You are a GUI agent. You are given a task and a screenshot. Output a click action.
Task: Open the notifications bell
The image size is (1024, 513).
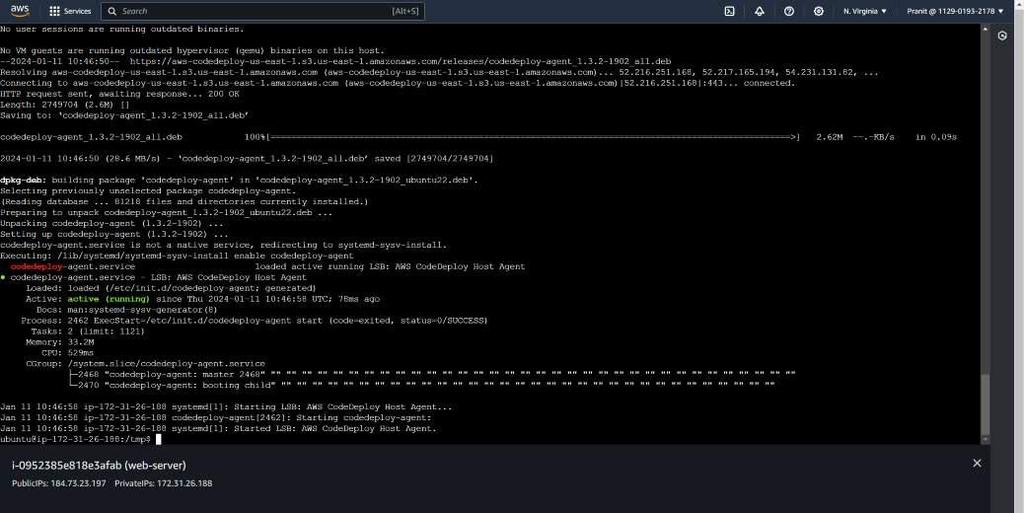click(759, 11)
